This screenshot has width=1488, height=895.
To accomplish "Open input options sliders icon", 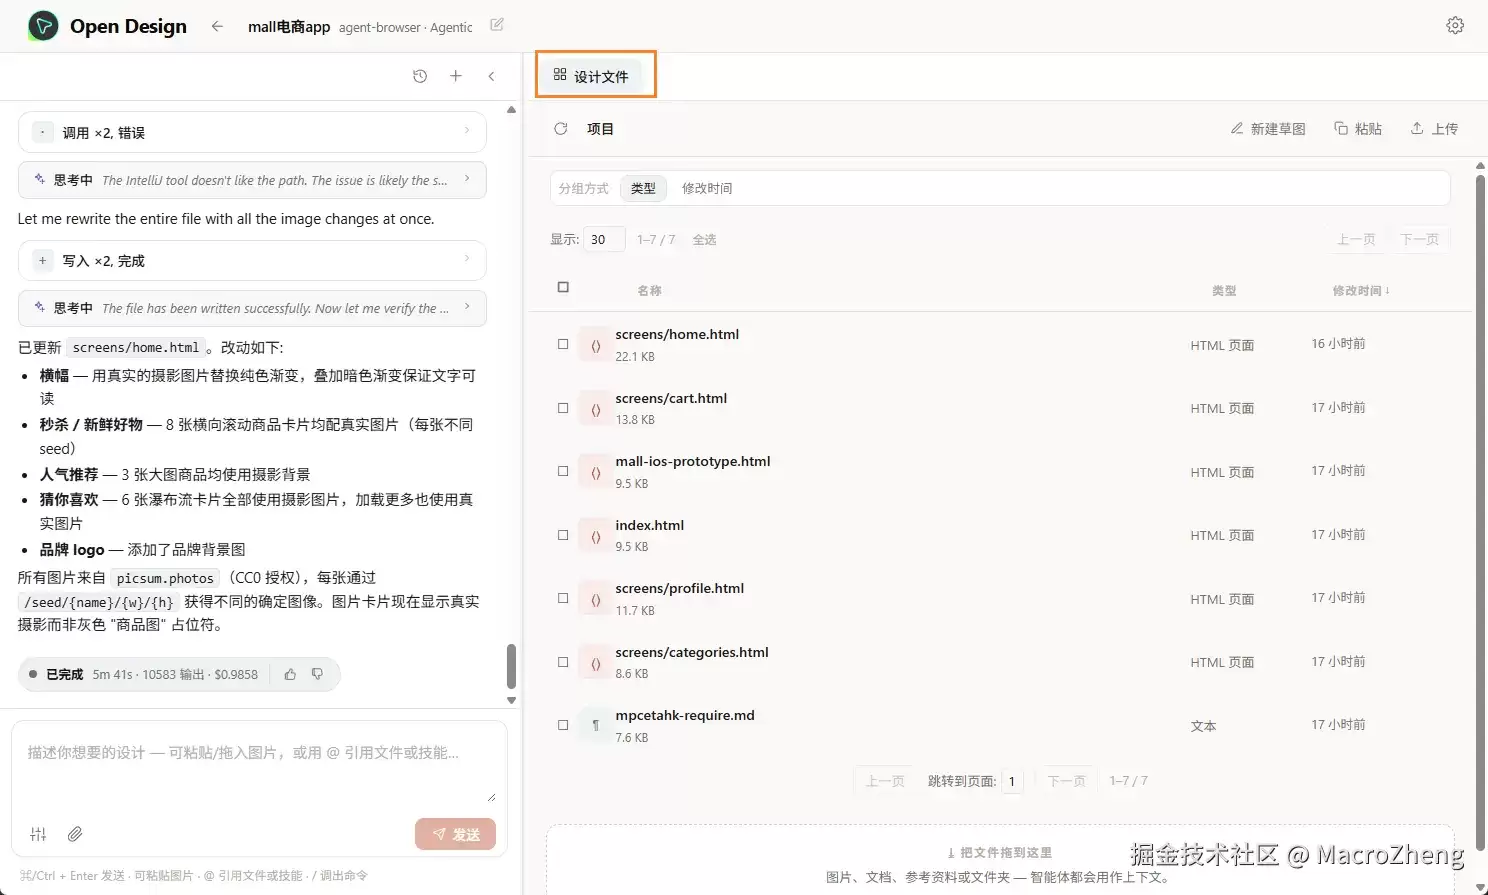I will [x=39, y=834].
